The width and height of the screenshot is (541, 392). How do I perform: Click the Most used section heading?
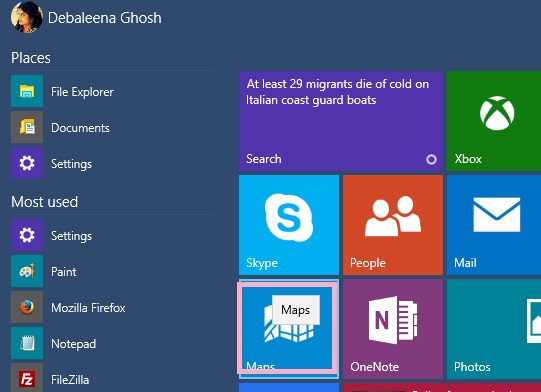45,202
